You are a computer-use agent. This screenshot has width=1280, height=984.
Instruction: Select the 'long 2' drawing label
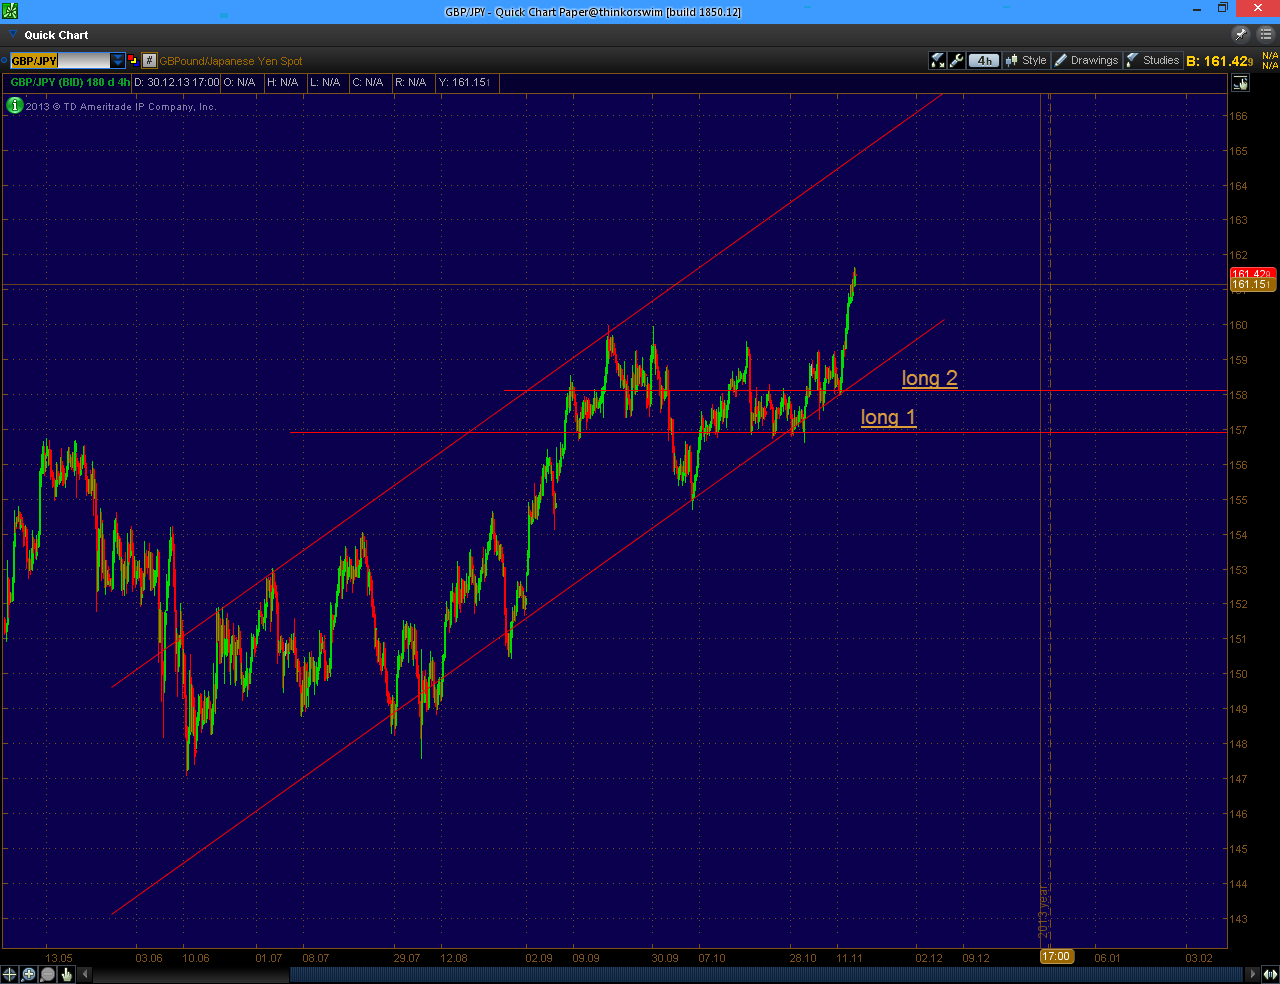click(929, 378)
